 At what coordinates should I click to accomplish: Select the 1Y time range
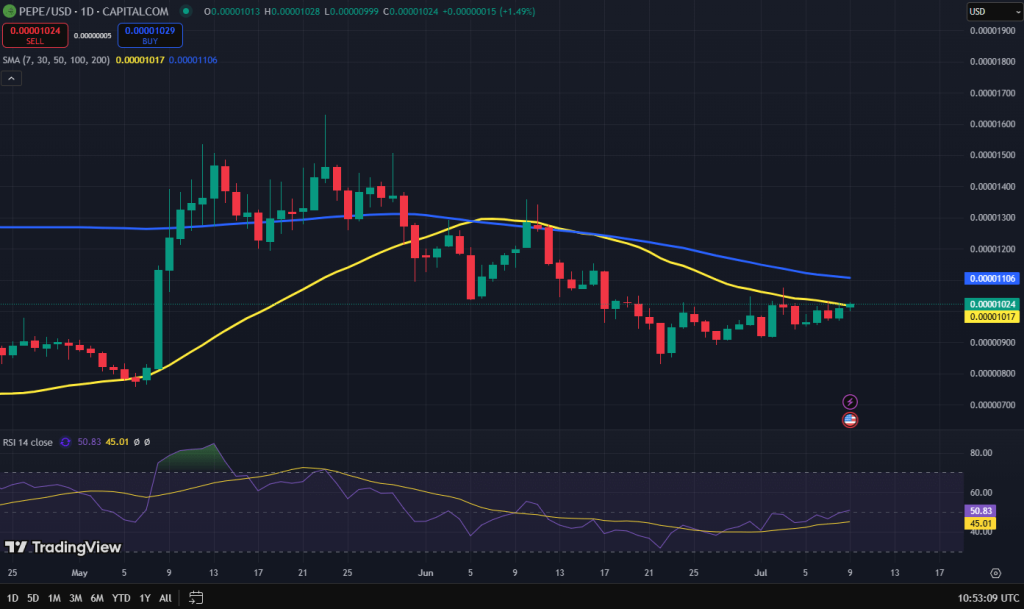[145, 598]
